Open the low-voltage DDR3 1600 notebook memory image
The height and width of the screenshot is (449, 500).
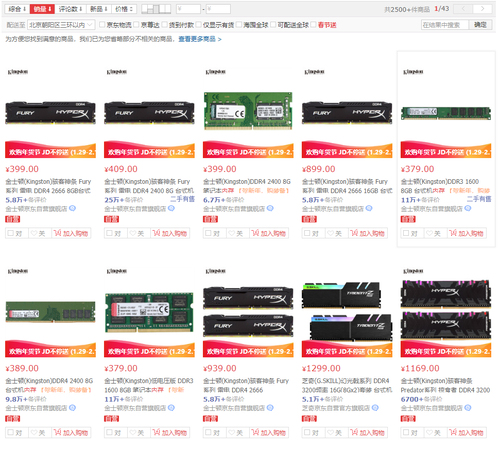pos(149,313)
